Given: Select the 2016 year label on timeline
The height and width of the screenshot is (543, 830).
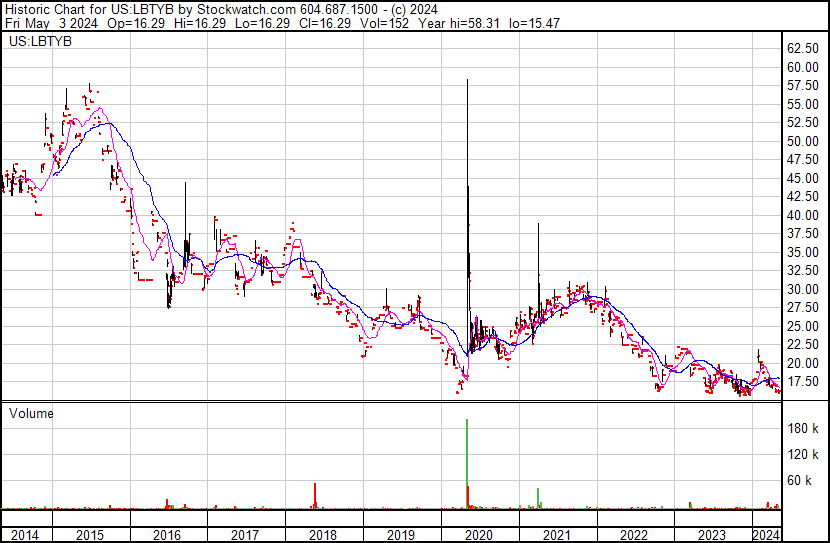Looking at the screenshot, I should click(x=167, y=535).
